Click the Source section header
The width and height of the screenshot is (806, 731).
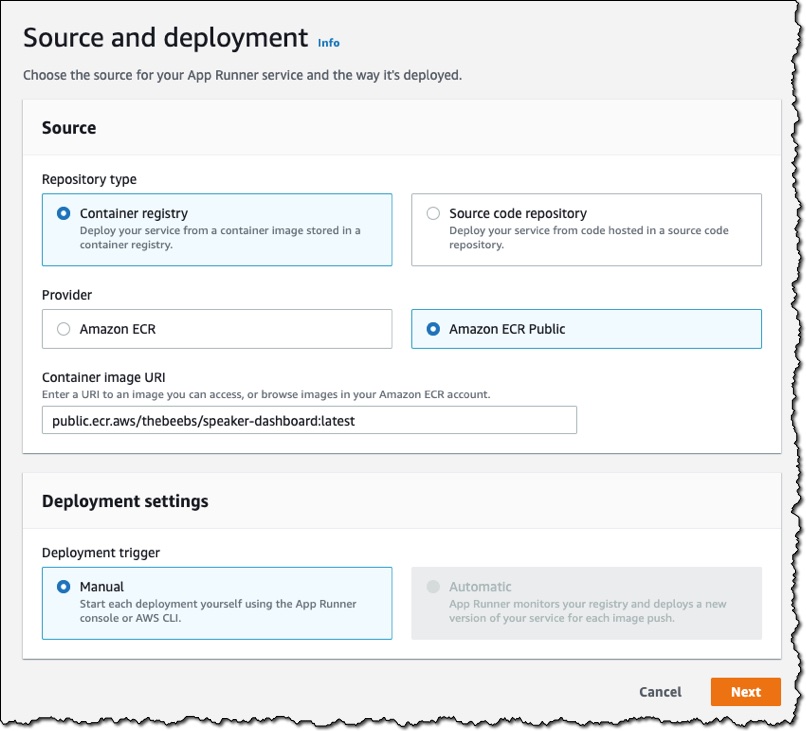tap(69, 127)
